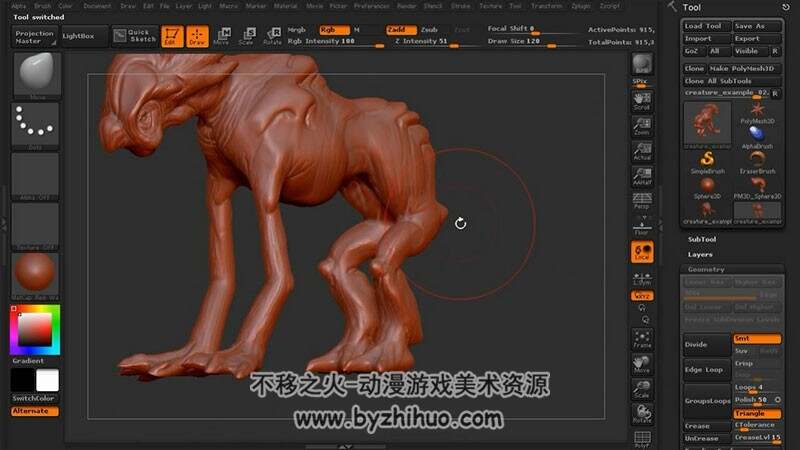Pick a color in the color picker square
Screen dimensions: 800x450
click(35, 330)
